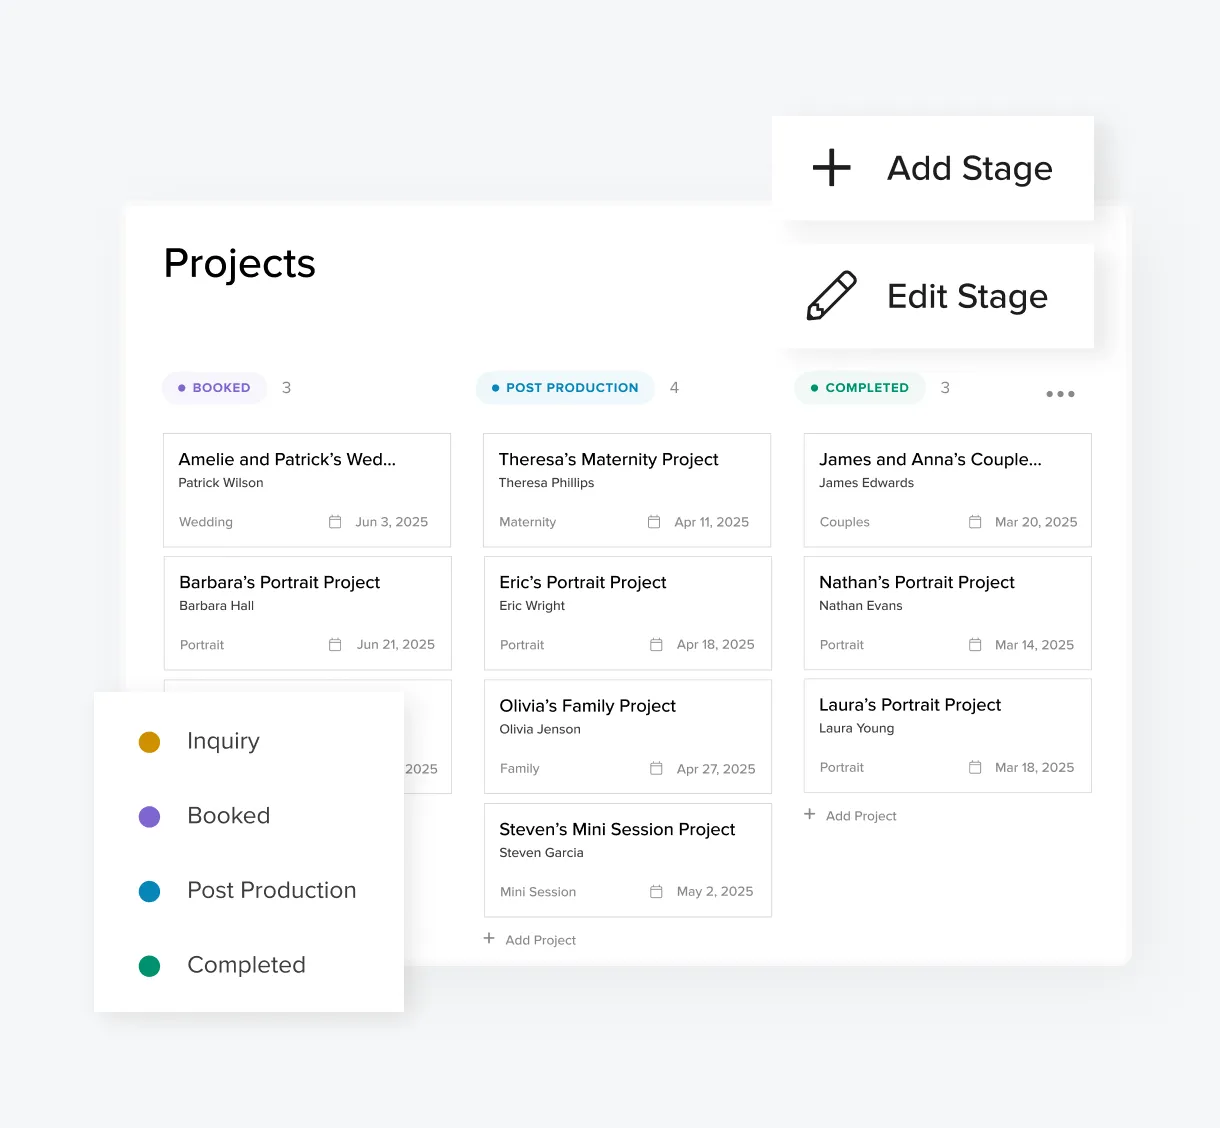Click the Add Stage button
This screenshot has width=1220, height=1128.
[x=932, y=167]
